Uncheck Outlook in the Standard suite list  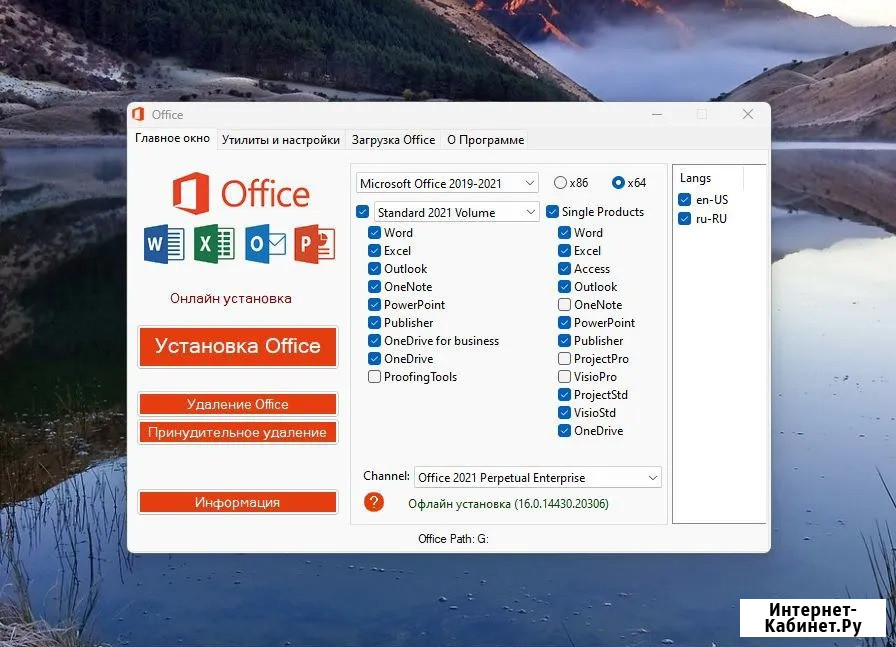click(x=374, y=269)
